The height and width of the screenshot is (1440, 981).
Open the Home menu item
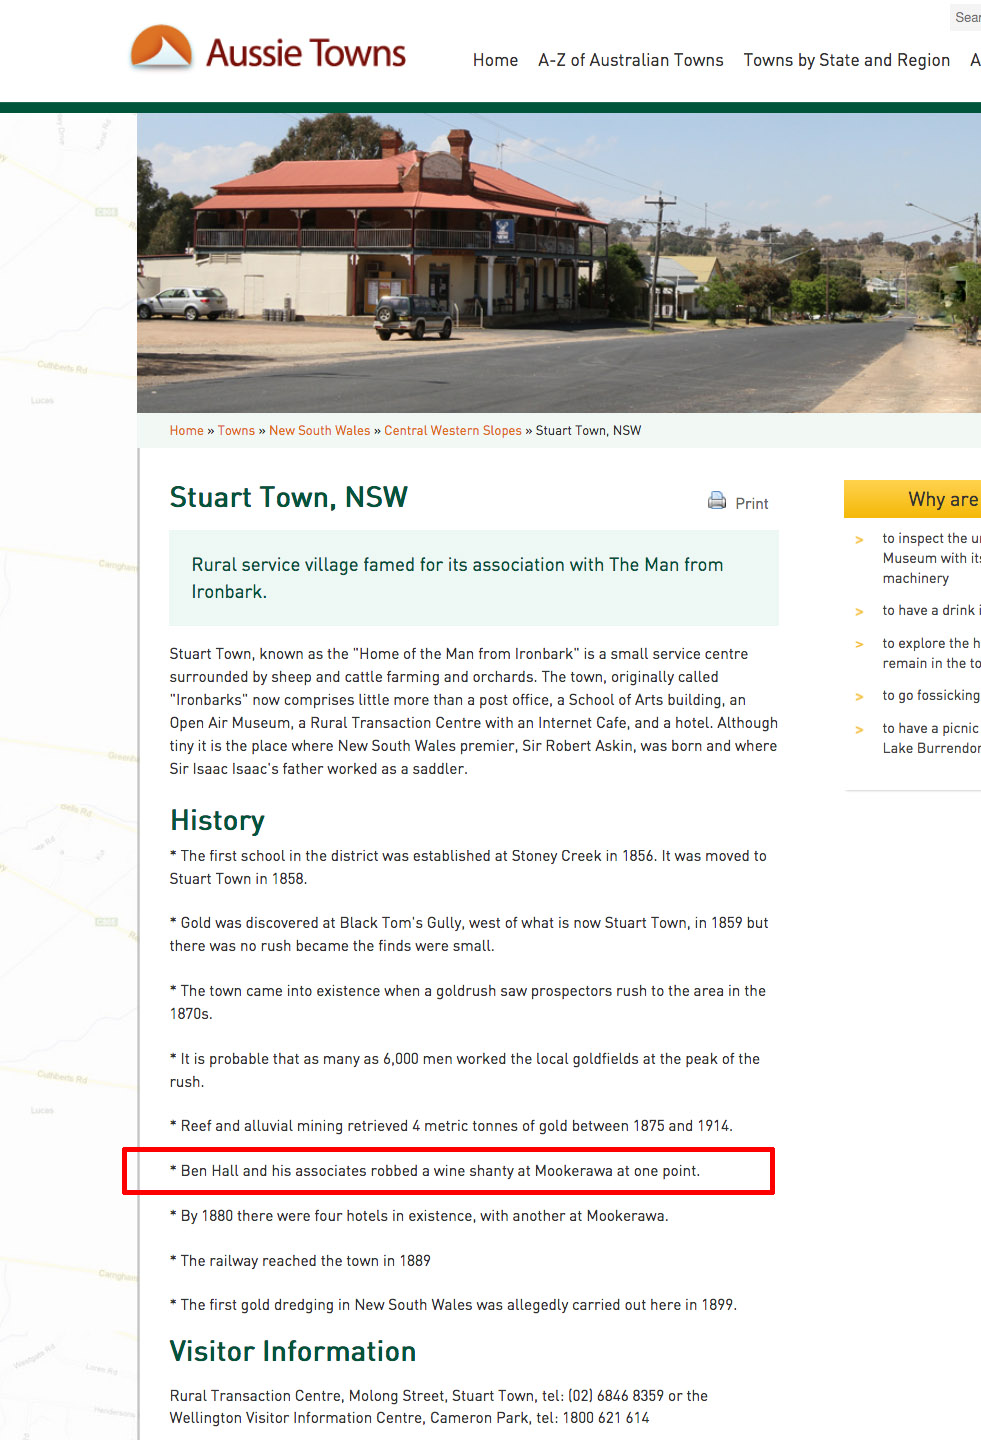[x=495, y=60]
